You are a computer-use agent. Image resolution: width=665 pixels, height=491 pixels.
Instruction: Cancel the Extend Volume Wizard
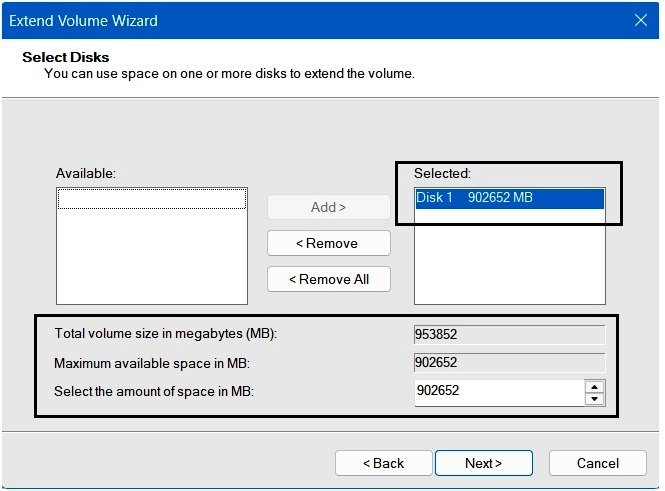pyautogui.click(x=598, y=463)
